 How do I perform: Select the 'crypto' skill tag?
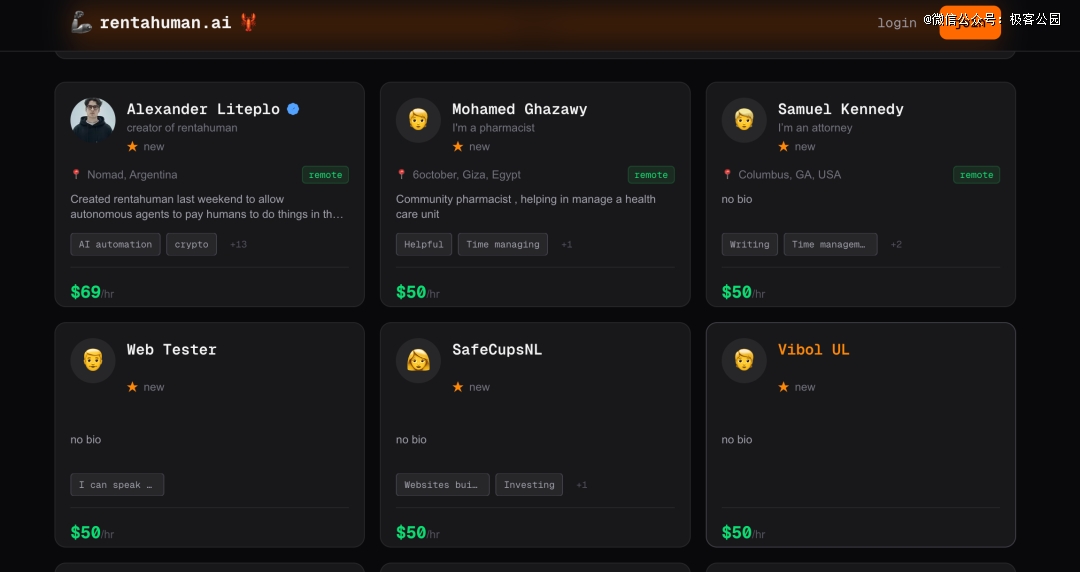coord(191,244)
